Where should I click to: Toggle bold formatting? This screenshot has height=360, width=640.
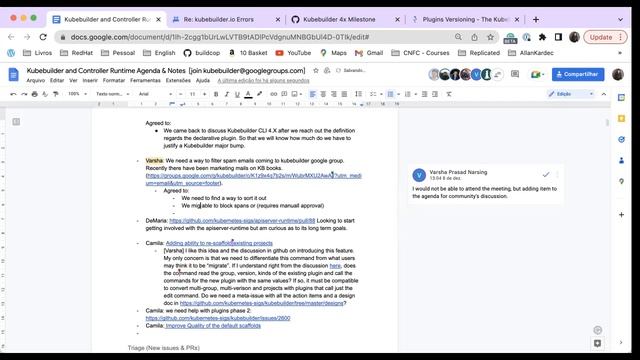coord(216,94)
